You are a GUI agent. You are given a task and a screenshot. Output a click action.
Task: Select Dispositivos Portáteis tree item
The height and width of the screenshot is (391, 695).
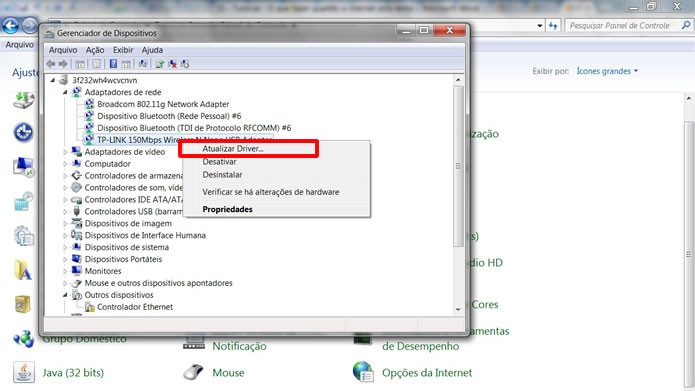123,259
